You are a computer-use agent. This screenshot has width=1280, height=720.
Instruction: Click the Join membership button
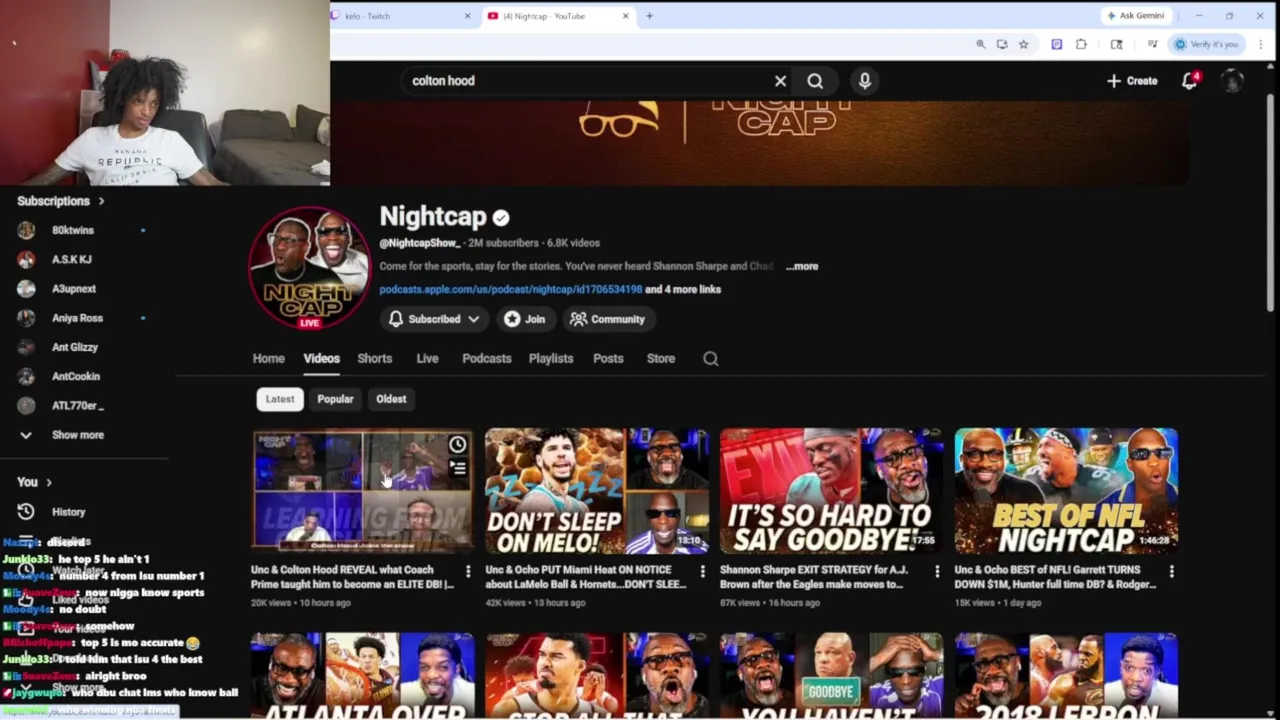[x=525, y=319]
